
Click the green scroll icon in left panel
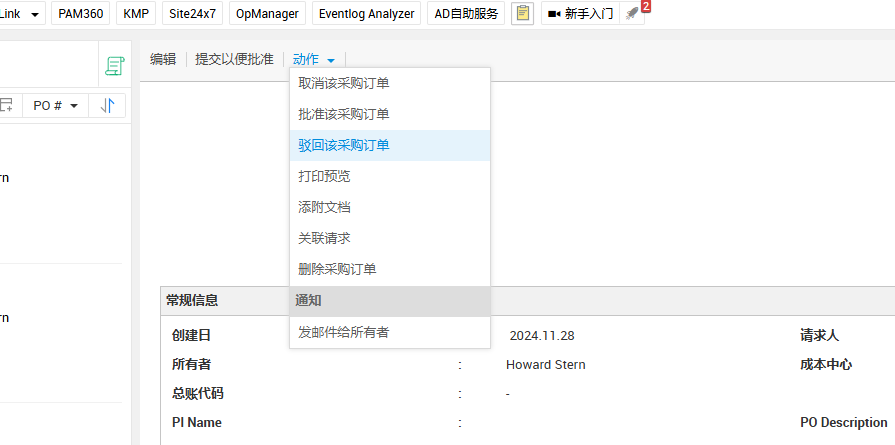[x=115, y=66]
